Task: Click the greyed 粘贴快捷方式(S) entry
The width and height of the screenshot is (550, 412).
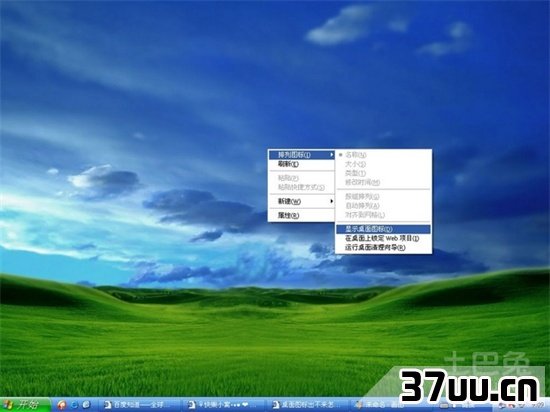Action: (x=301, y=187)
